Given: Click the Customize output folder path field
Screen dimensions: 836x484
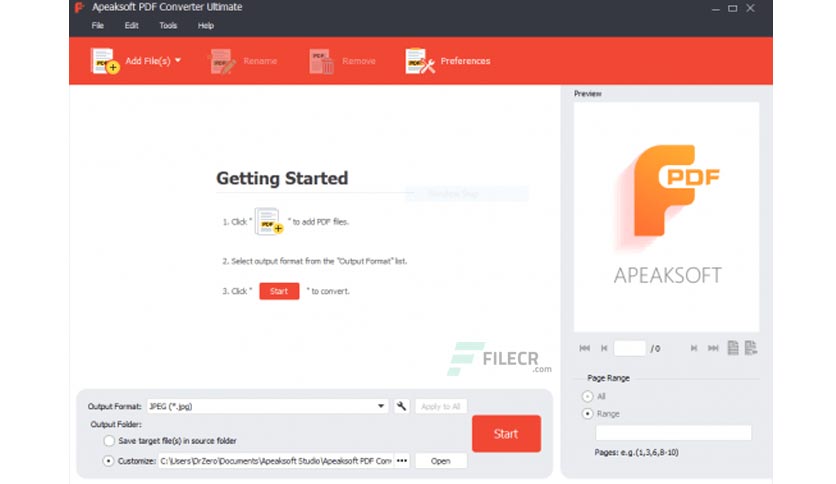Looking at the screenshot, I should [x=276, y=461].
